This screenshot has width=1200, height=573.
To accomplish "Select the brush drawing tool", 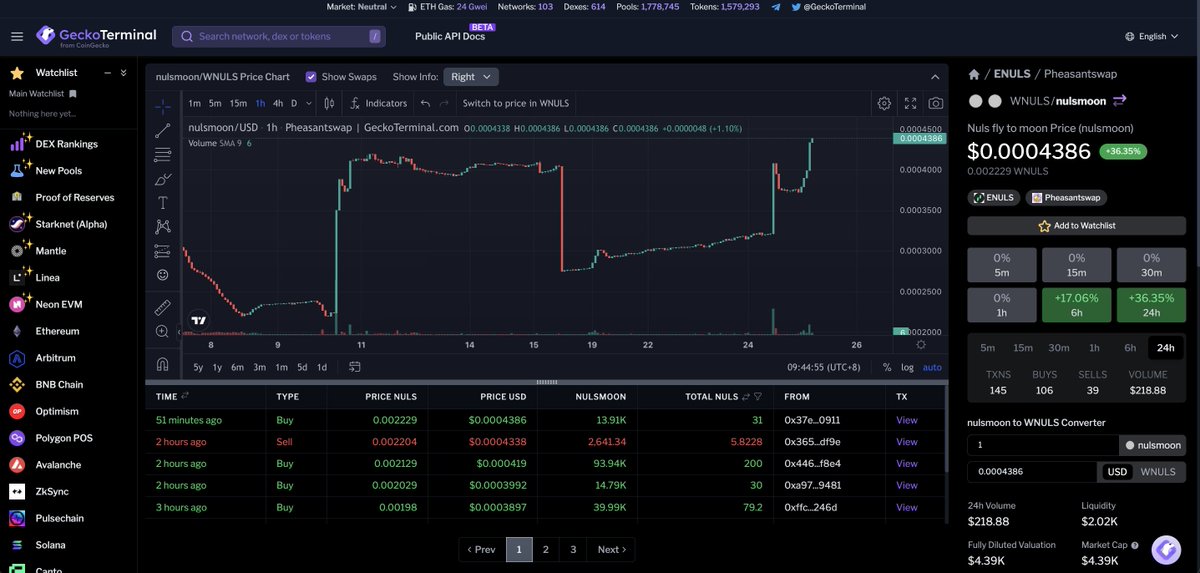I will pyautogui.click(x=163, y=180).
